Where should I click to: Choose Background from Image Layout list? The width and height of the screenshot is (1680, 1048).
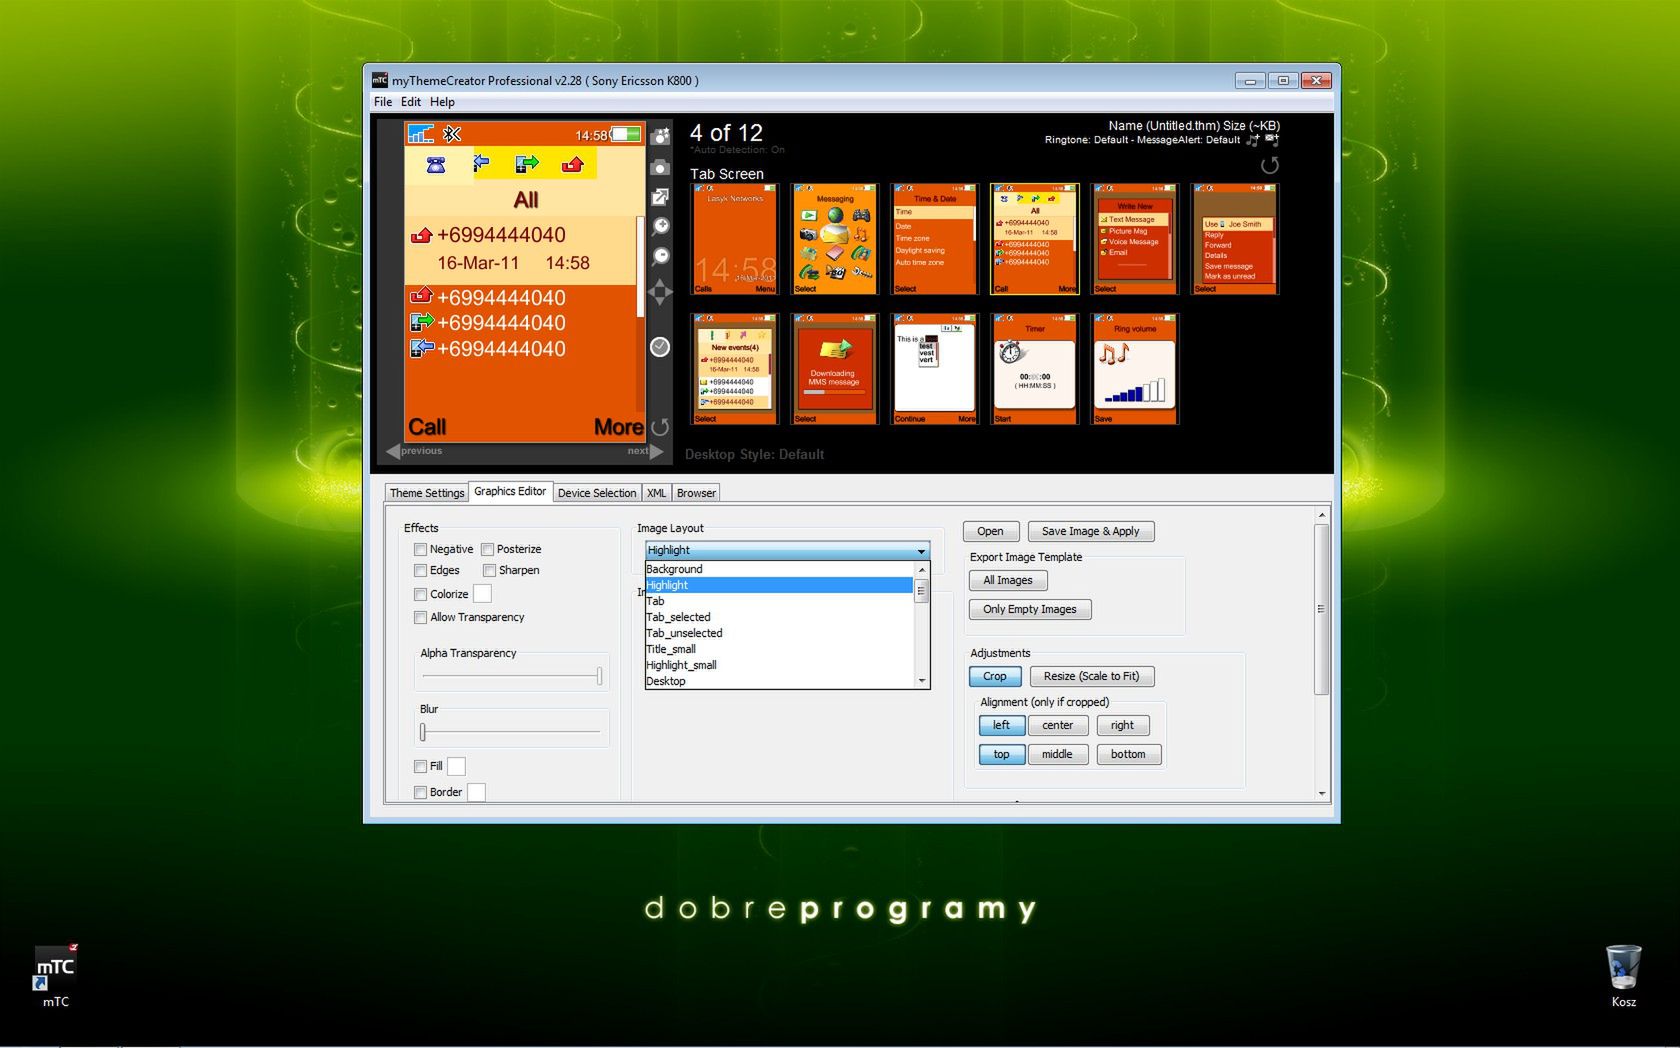tap(779, 569)
